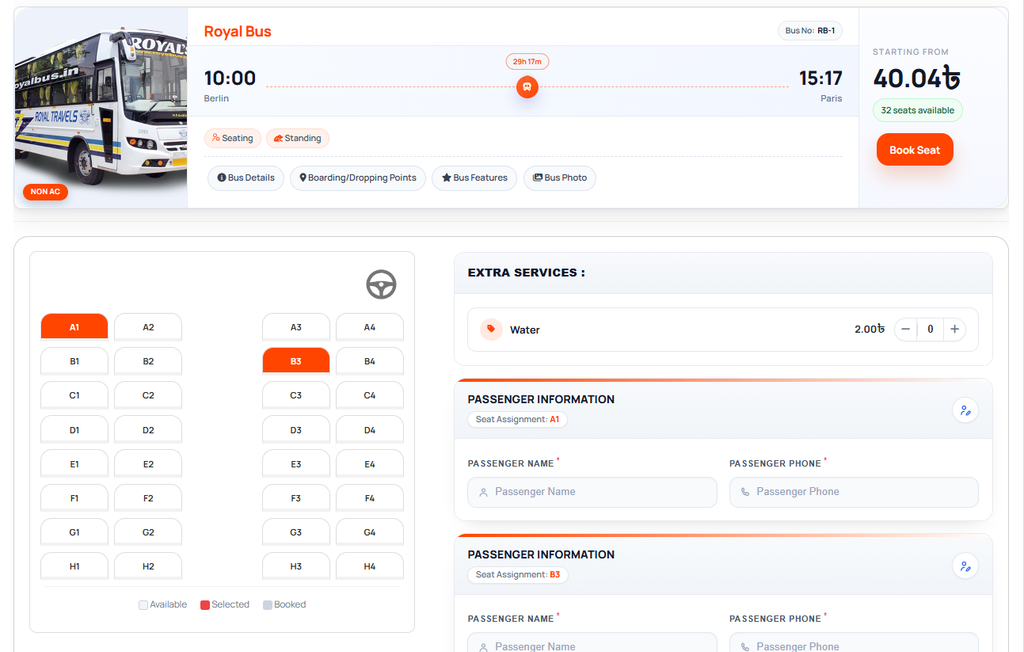Click the 32 seats available badge
The image size is (1024, 652).
918,110
